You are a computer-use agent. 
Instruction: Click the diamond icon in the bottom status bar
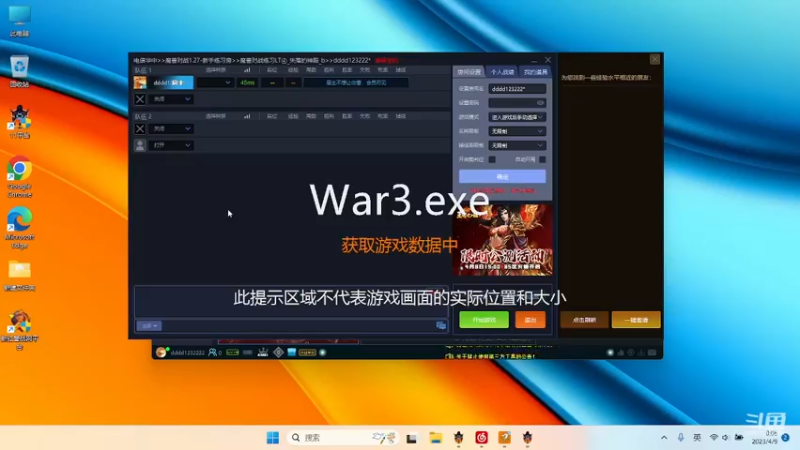coord(278,352)
